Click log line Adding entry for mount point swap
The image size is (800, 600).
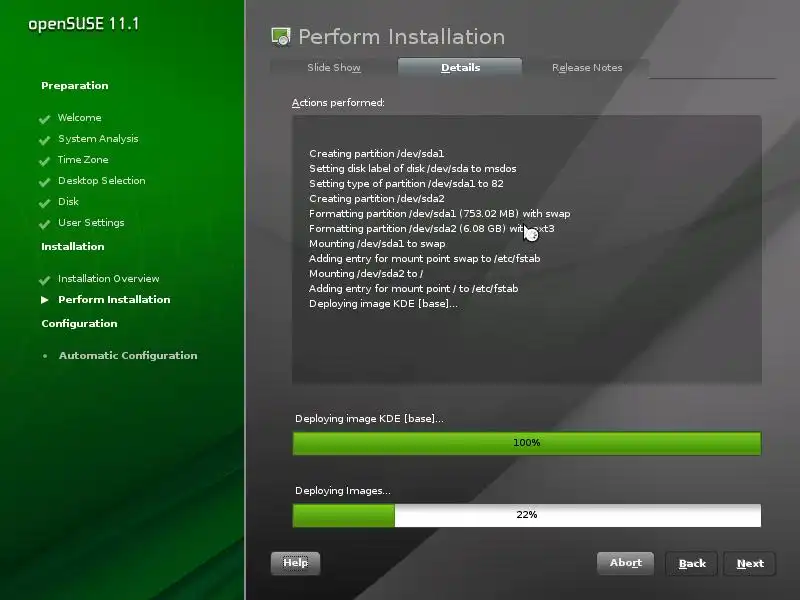(424, 259)
